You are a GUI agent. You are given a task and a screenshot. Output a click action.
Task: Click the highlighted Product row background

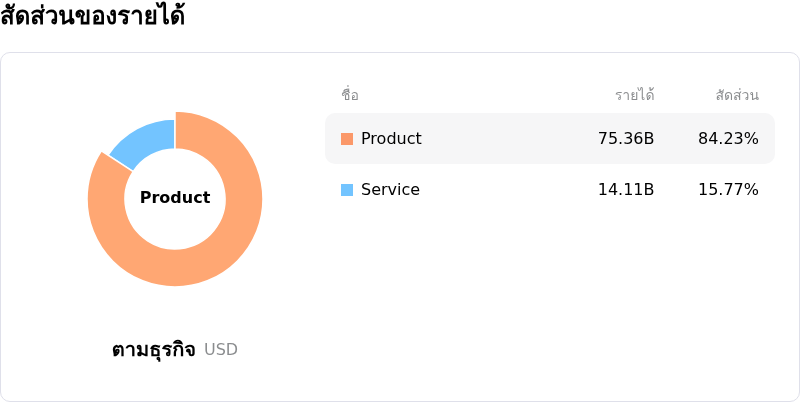point(550,138)
